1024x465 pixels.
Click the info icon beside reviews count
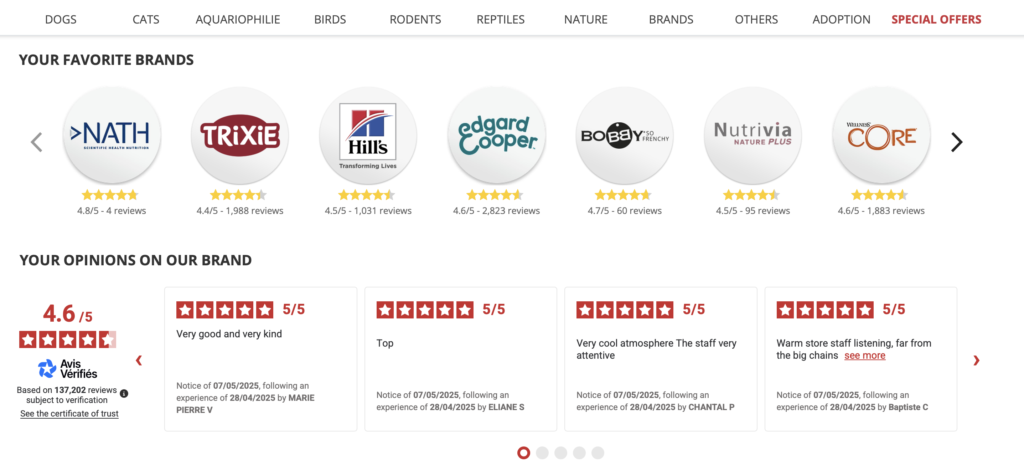(124, 394)
